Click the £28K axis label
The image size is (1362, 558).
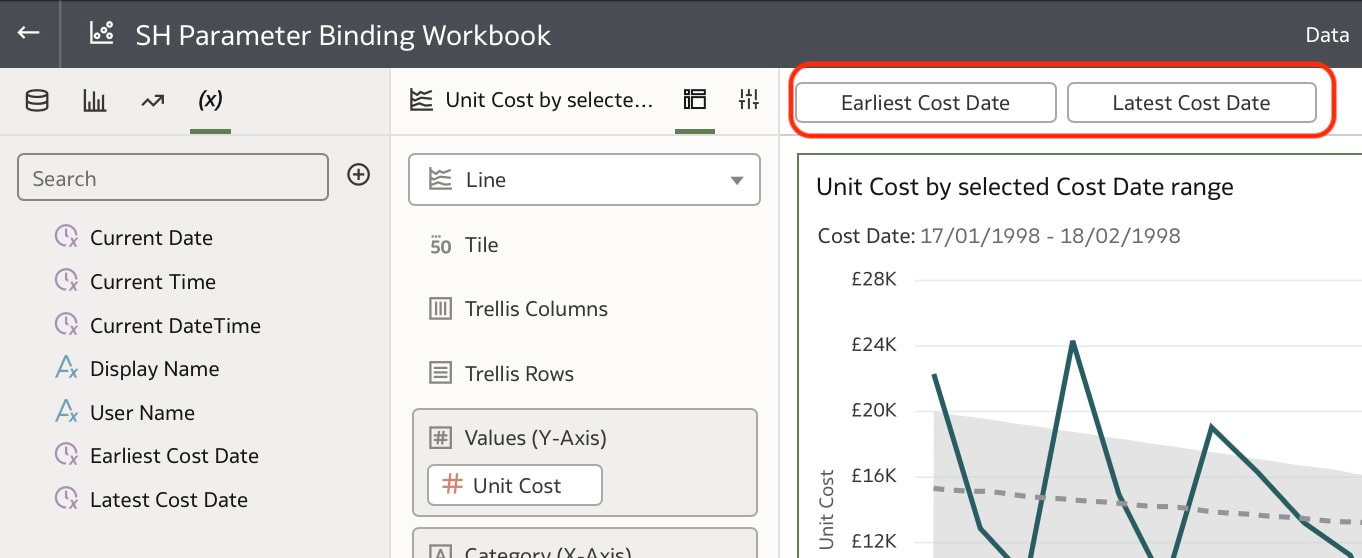click(873, 279)
